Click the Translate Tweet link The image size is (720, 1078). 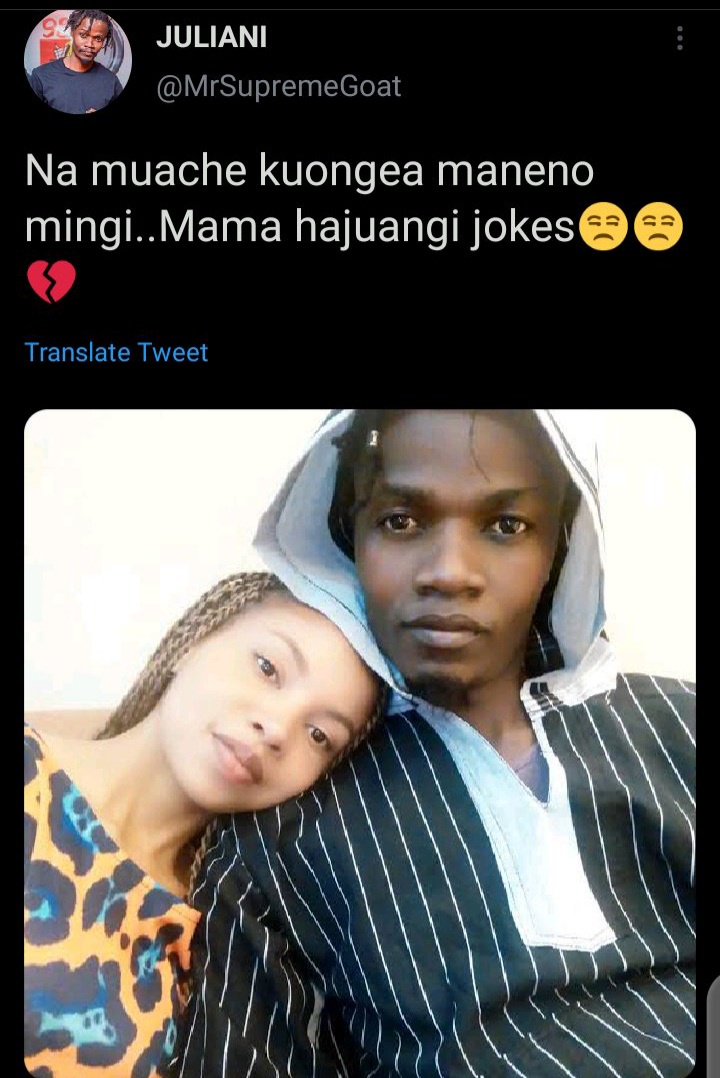pyautogui.click(x=116, y=352)
